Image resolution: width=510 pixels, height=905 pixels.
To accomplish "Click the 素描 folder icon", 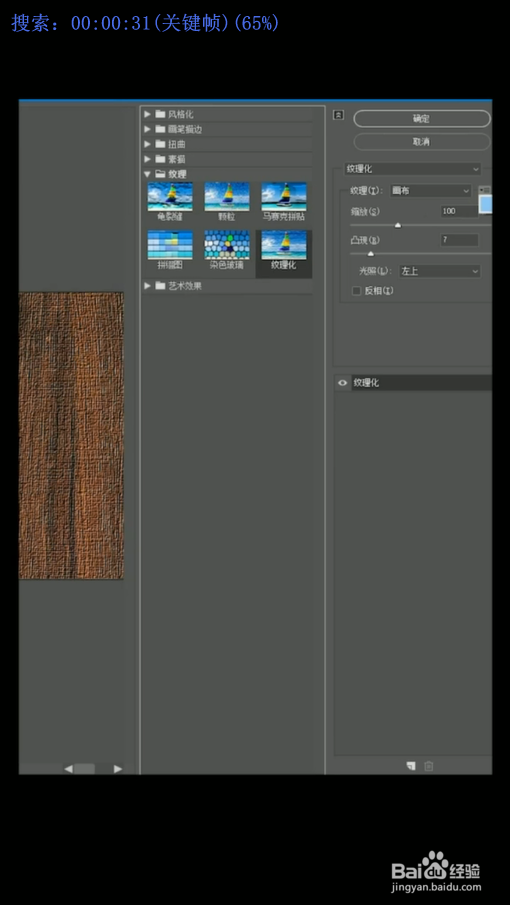I will [x=160, y=159].
